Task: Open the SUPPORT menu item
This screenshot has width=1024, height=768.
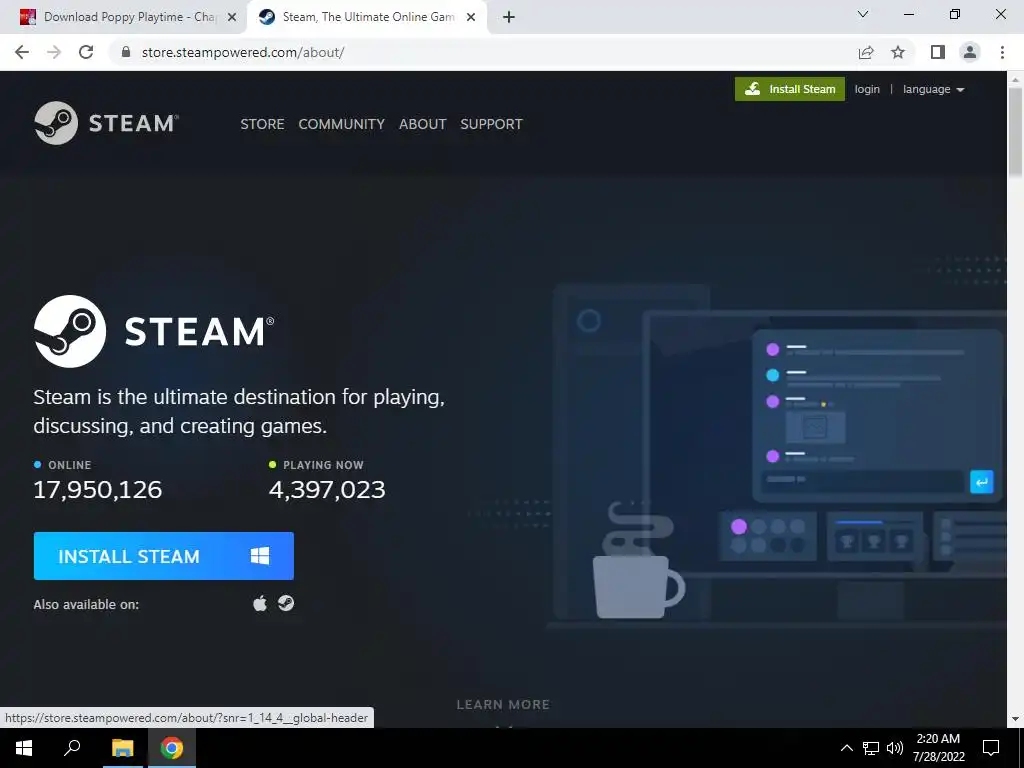Action: point(491,124)
